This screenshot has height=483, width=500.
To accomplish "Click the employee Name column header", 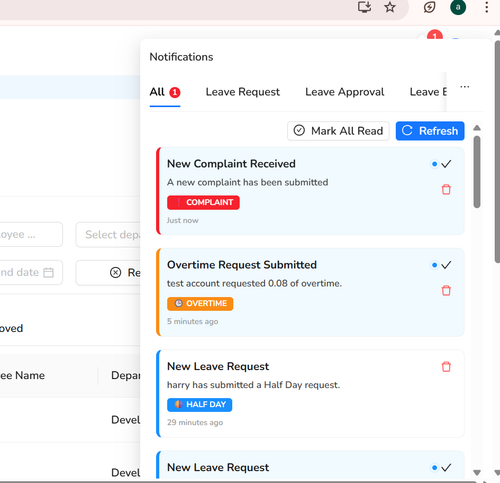I will coord(22,375).
